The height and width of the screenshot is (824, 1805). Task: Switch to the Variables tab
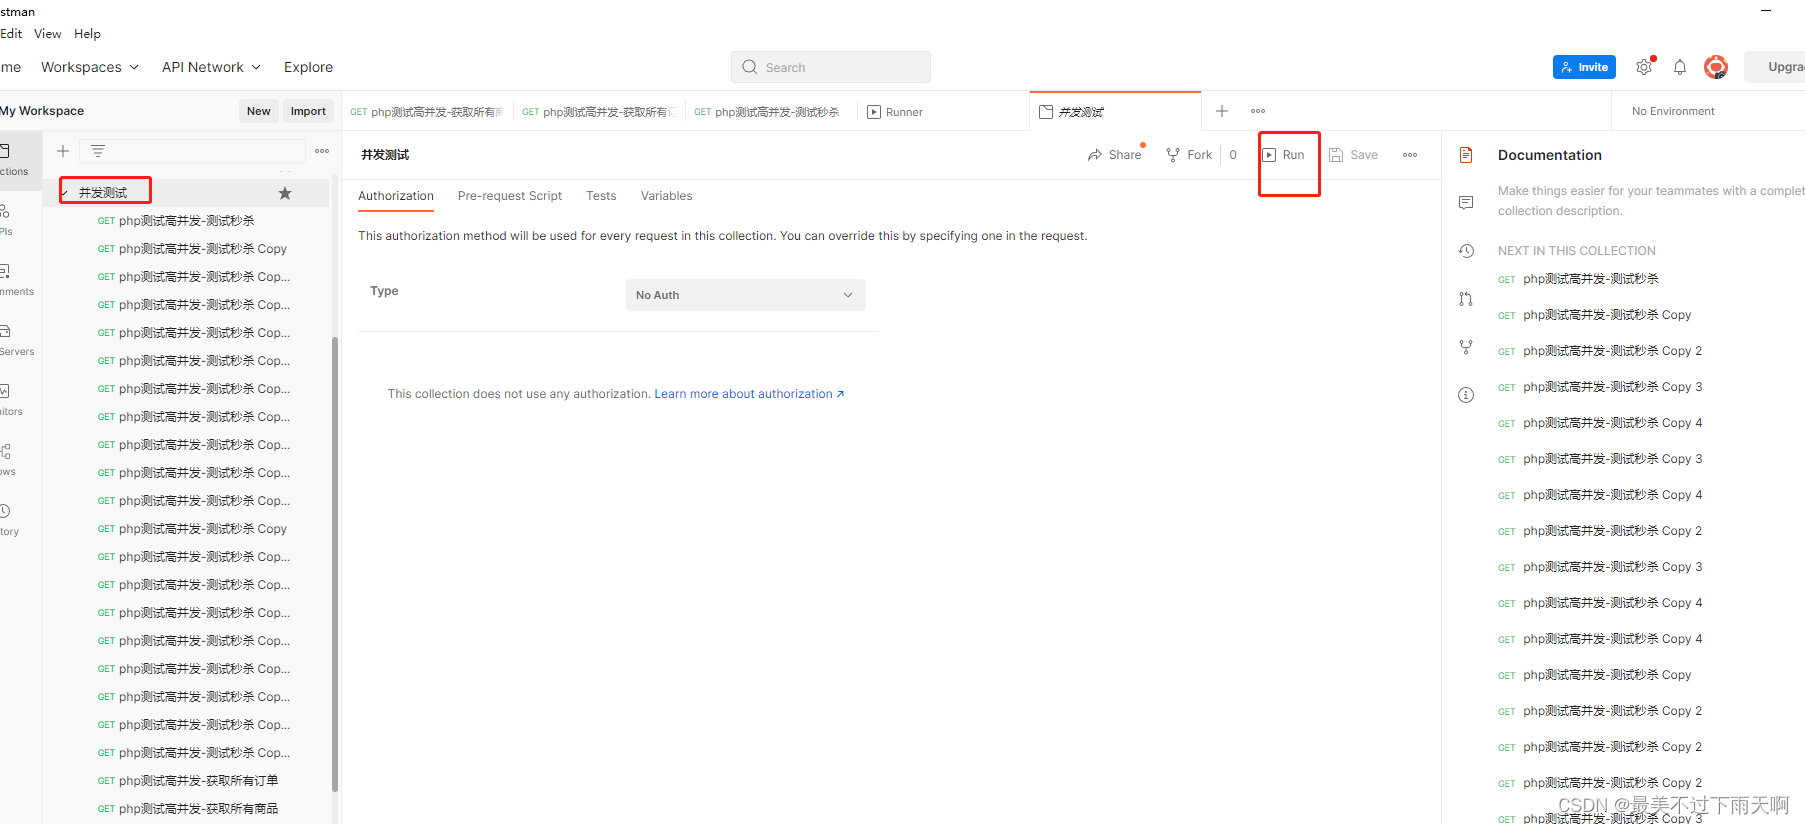click(x=666, y=196)
